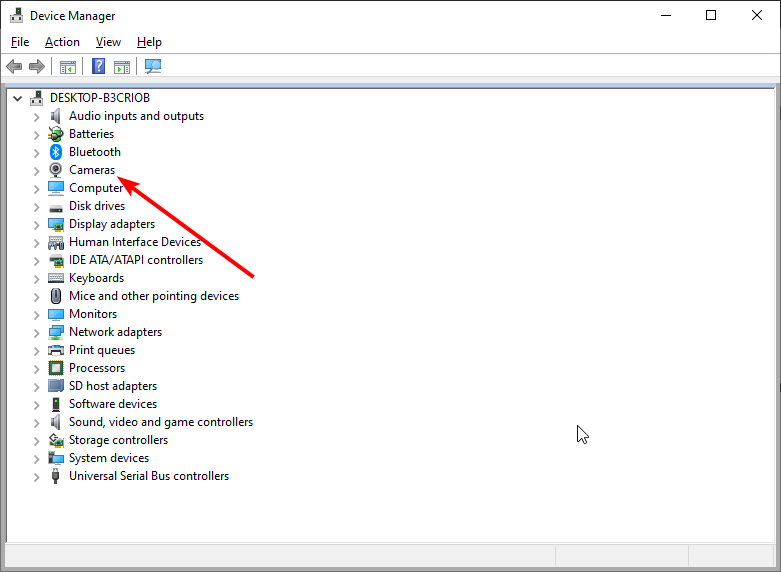
Task: Select the DESKTOP-B3CRIOB root label
Action: pyautogui.click(x=100, y=98)
